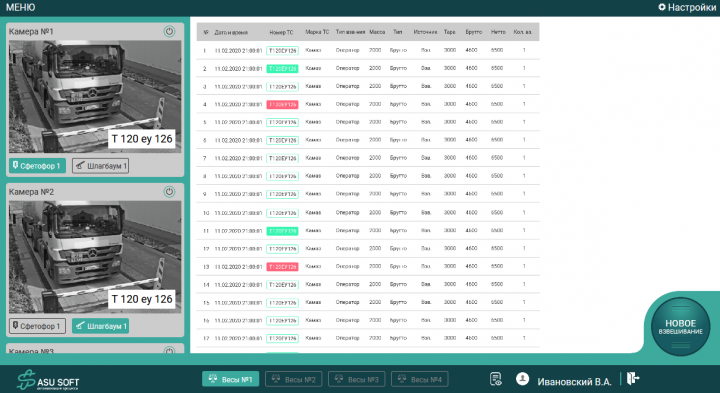This screenshot has width=720, height=393.
Task: Click the user avatar icon
Action: click(x=522, y=379)
